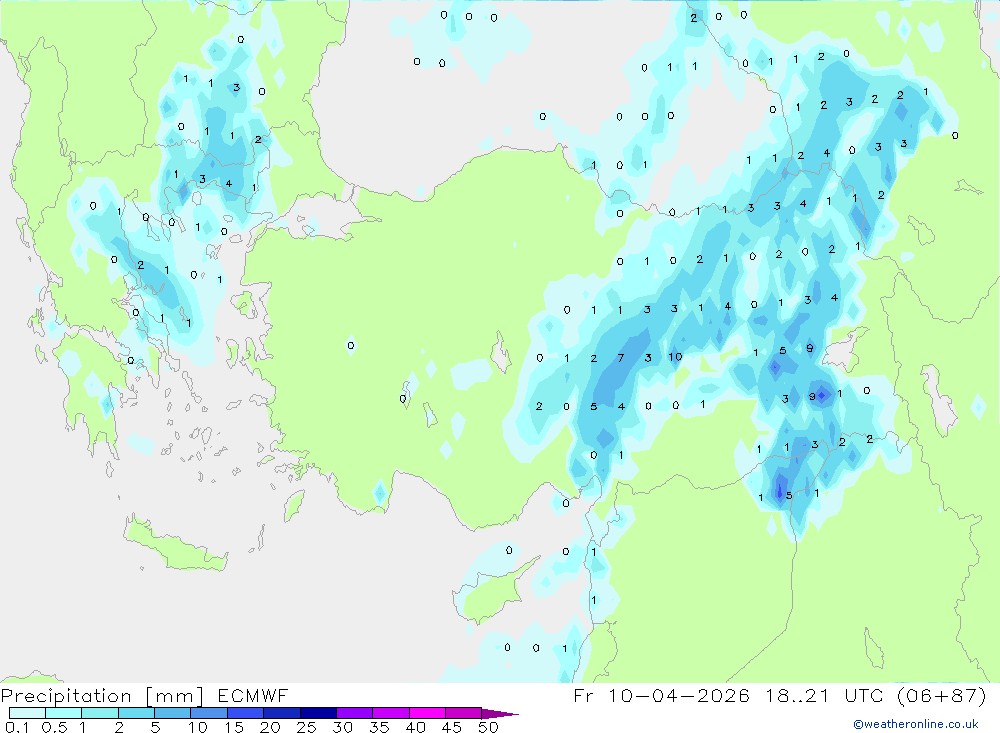The width and height of the screenshot is (1000, 733).
Task: Click the legend scale label 20
Action: (270, 727)
